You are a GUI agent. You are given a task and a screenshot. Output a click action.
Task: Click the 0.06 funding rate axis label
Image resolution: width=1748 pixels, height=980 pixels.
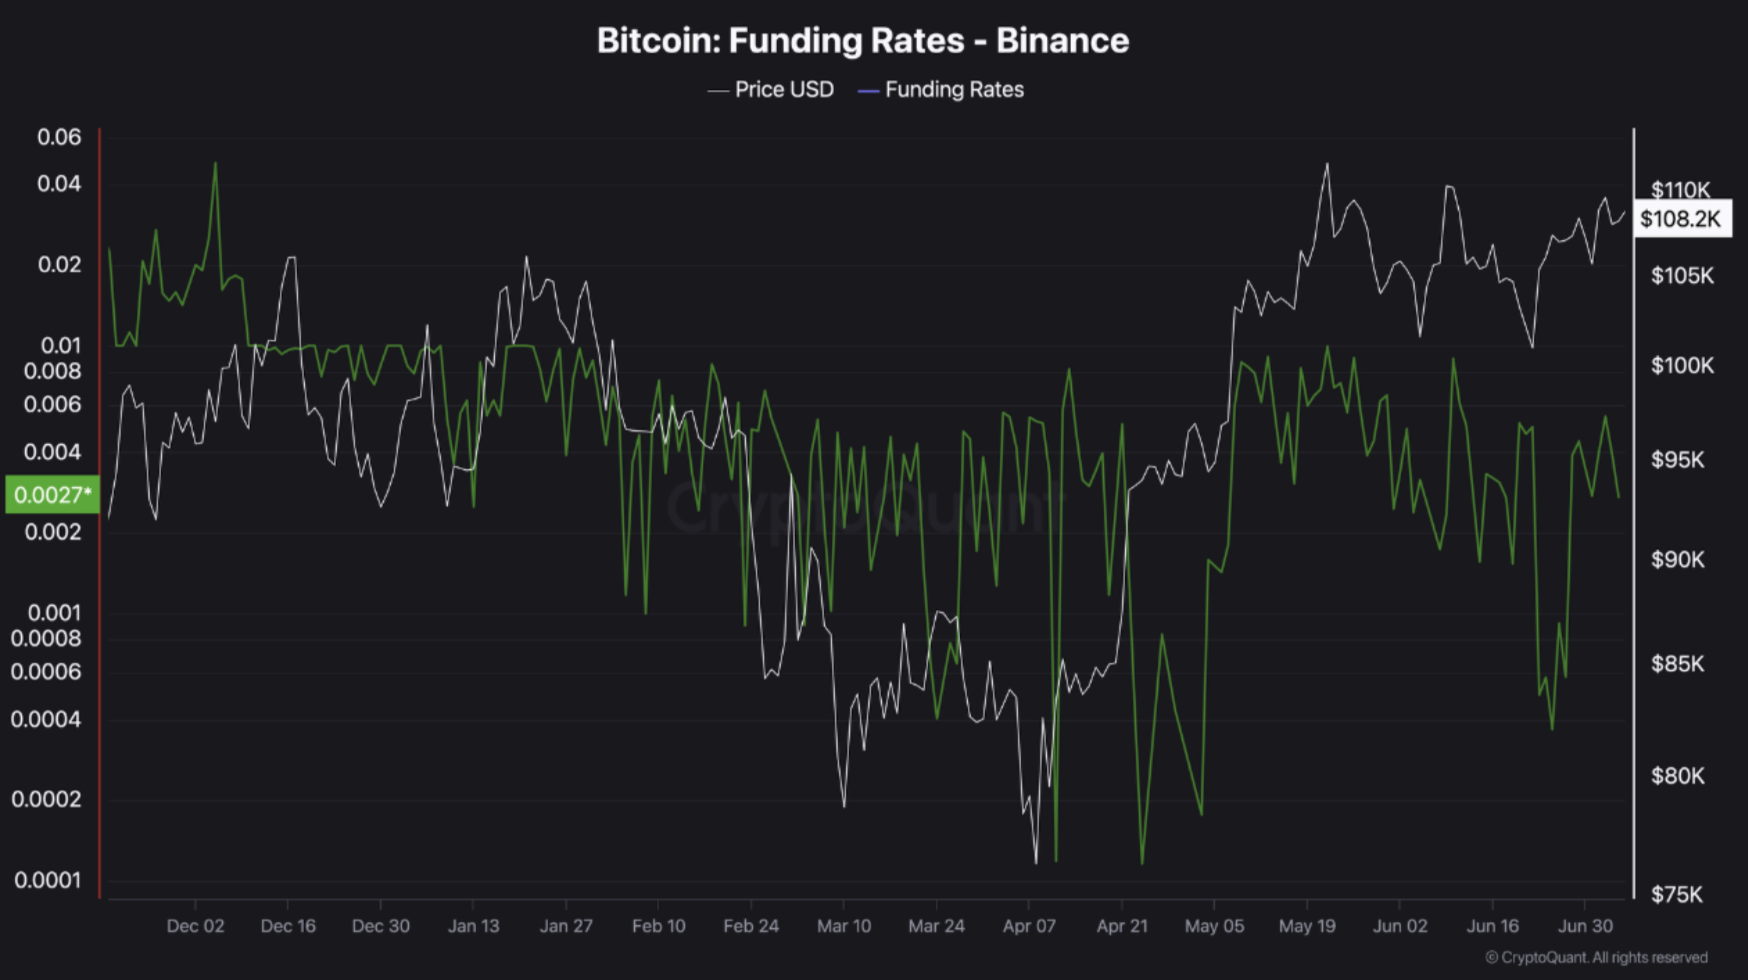[59, 137]
